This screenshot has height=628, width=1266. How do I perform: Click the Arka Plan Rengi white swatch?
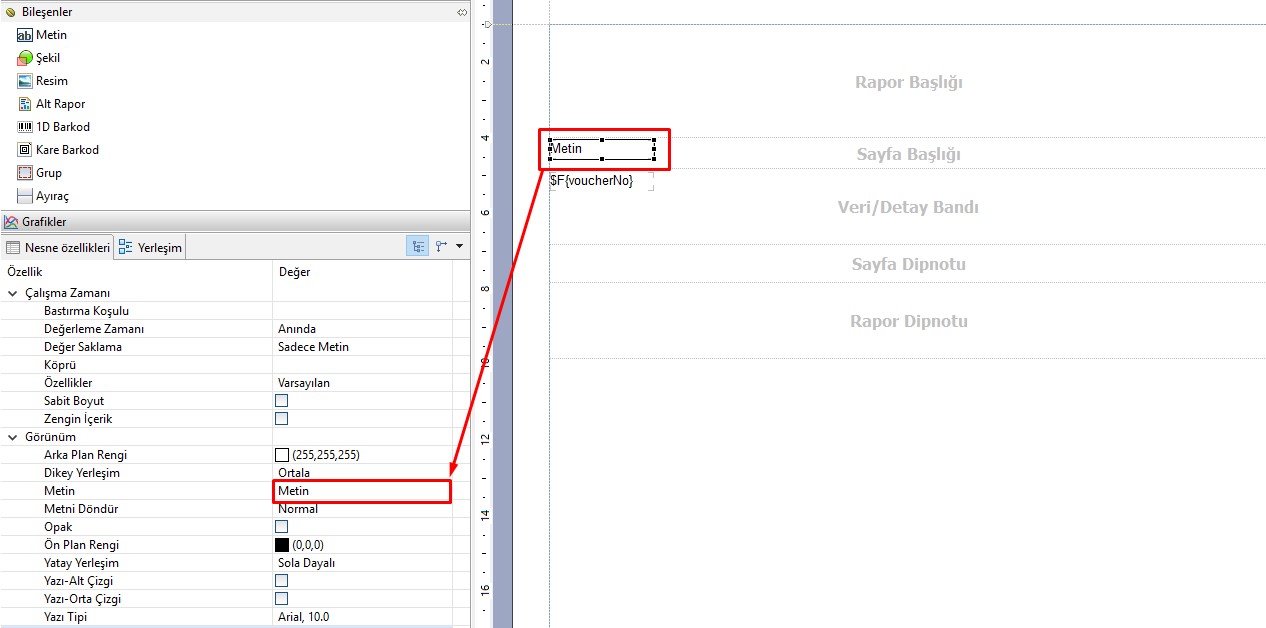pos(282,455)
